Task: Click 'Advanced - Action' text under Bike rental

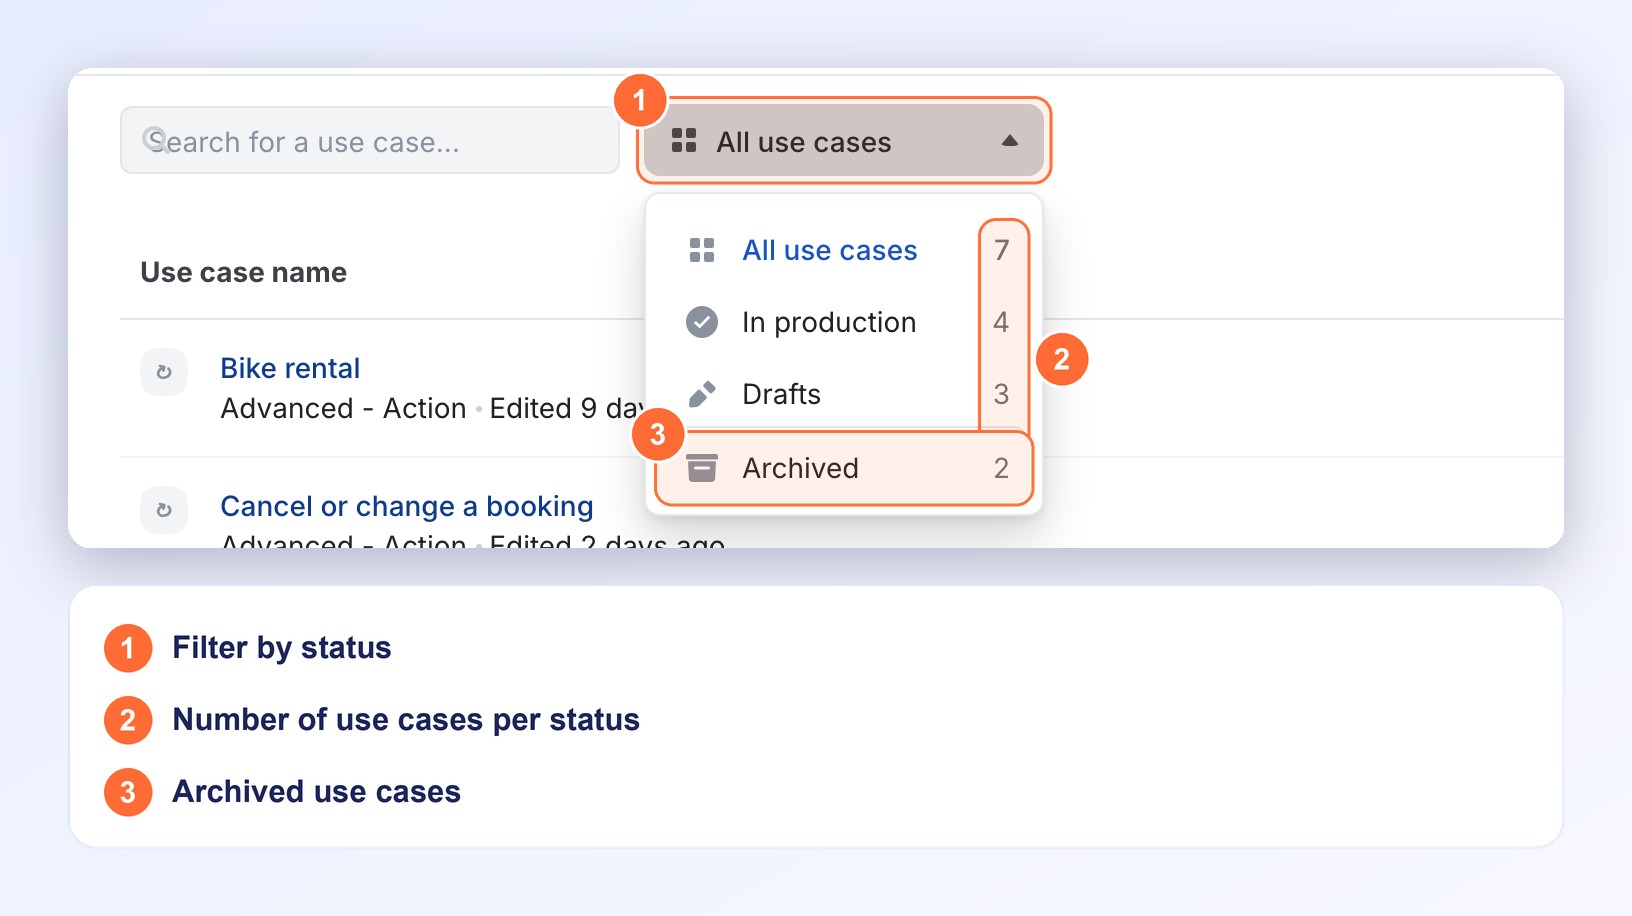Action: tap(344, 408)
